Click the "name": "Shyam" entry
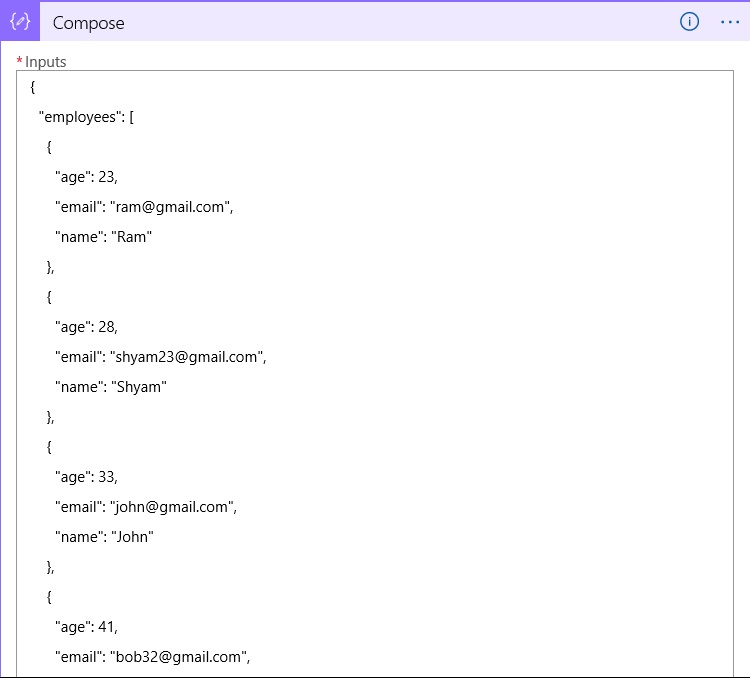750x678 pixels. pos(111,387)
